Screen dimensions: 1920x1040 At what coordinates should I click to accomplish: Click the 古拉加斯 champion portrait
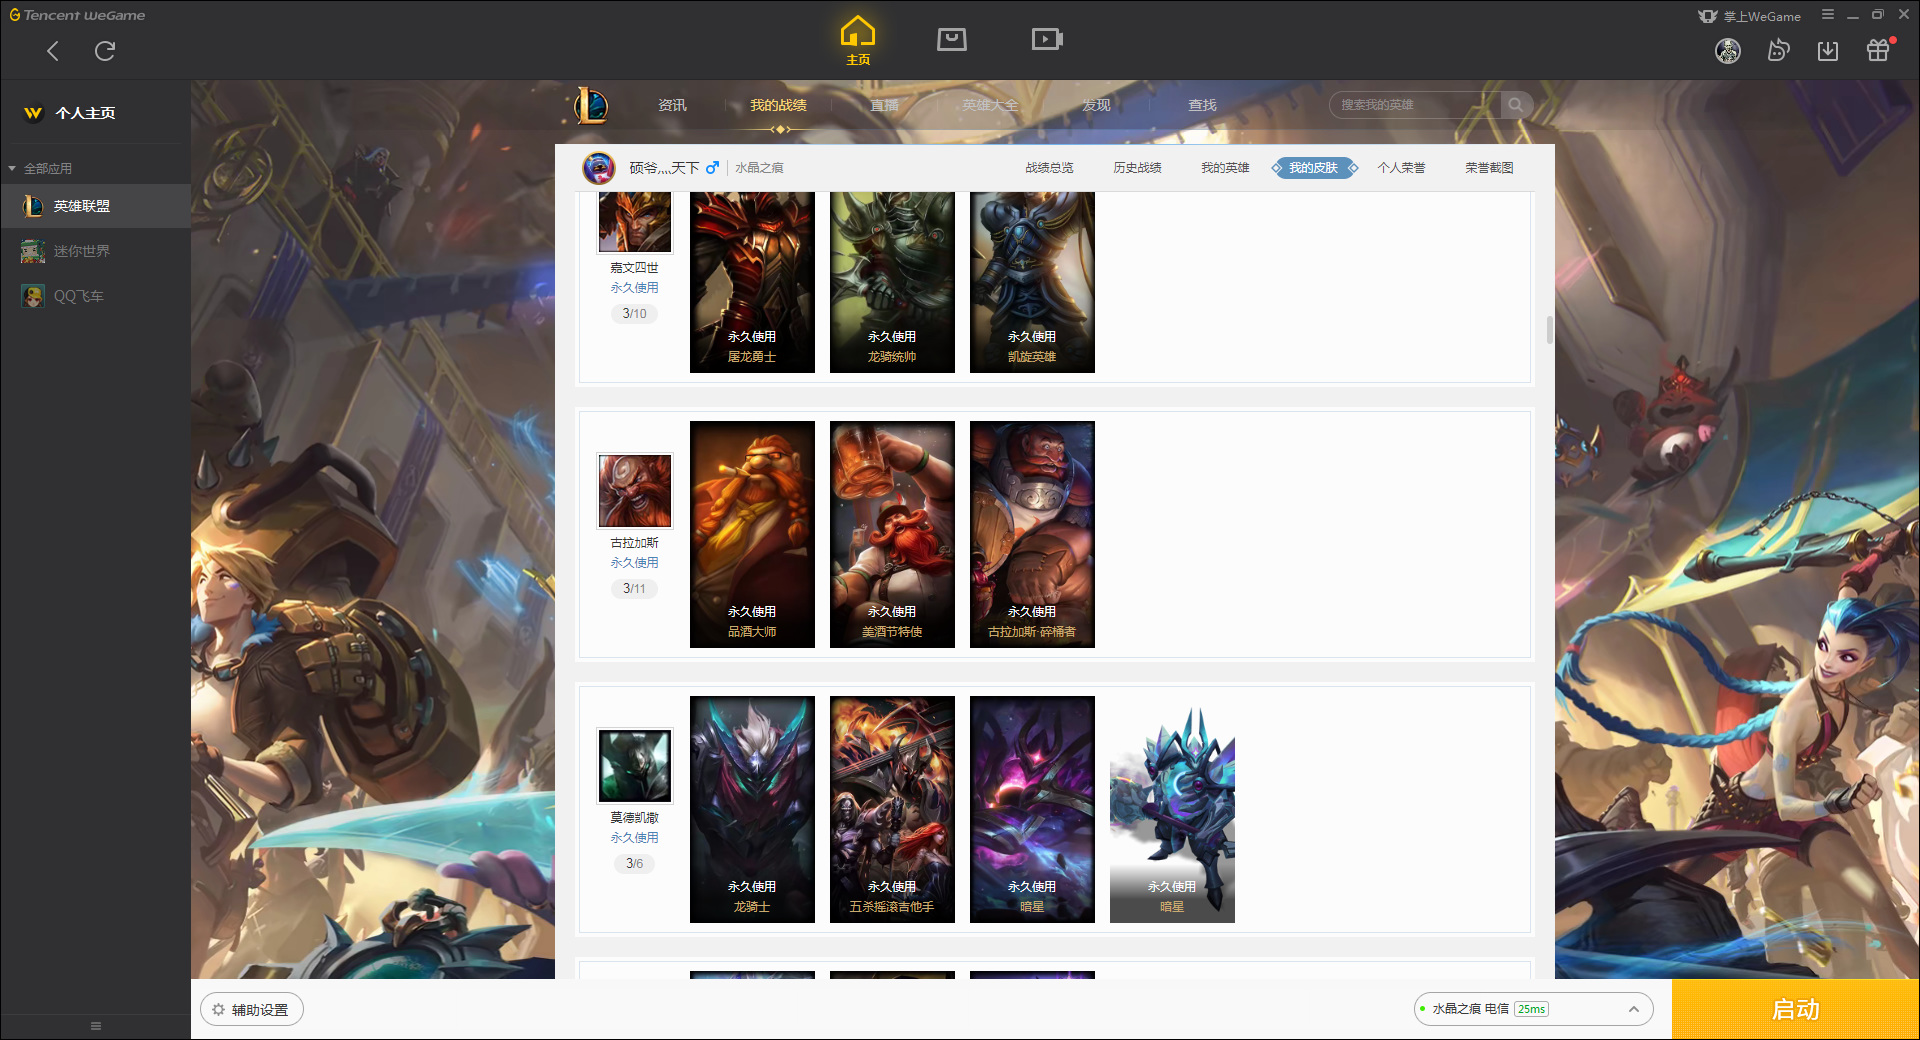(x=635, y=491)
